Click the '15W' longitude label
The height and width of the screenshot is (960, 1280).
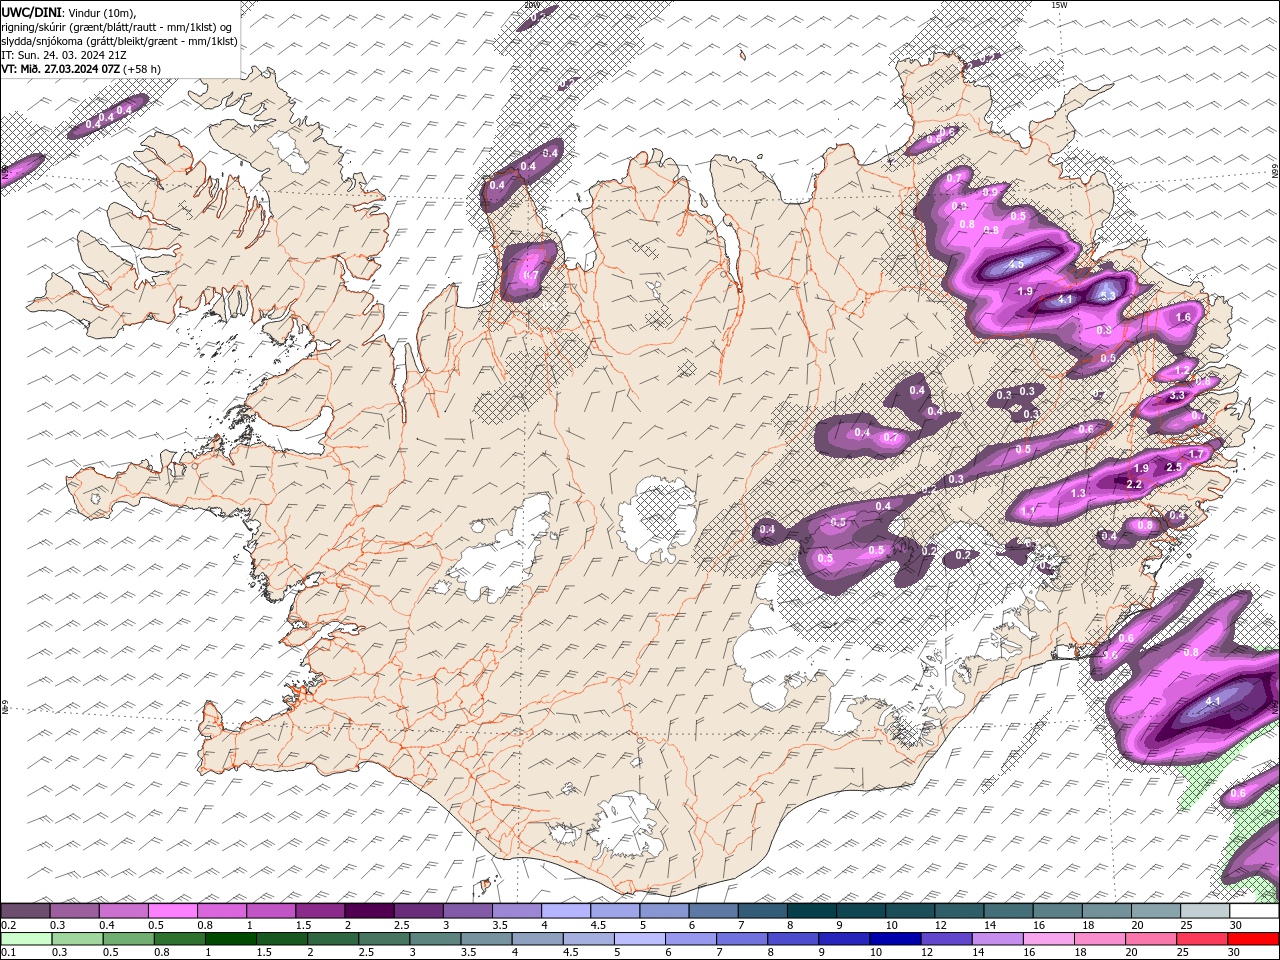[x=1059, y=5]
